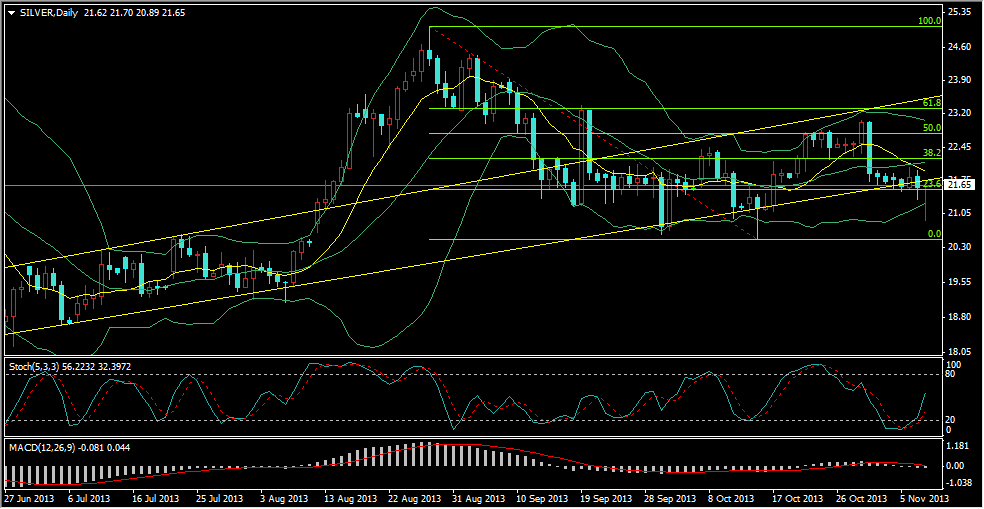Click the Stochastic 100 scale label
984x509 pixels.
(953, 365)
